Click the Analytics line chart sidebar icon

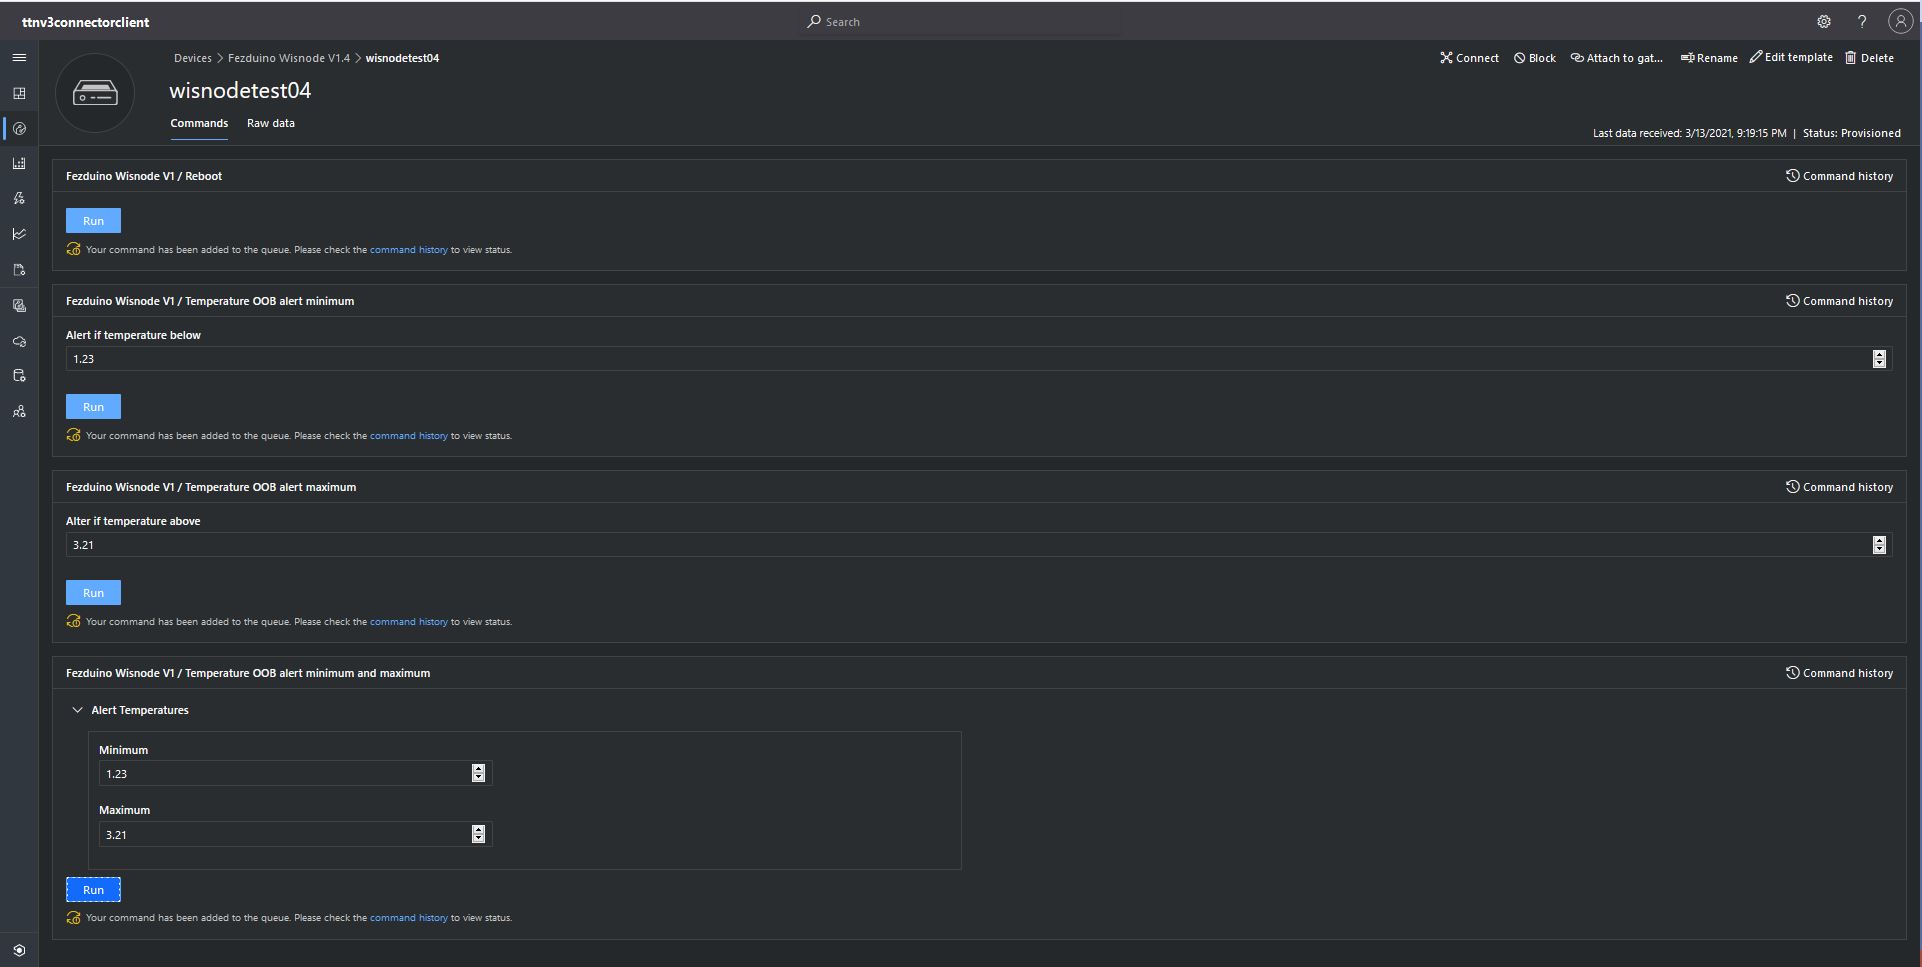tap(19, 234)
